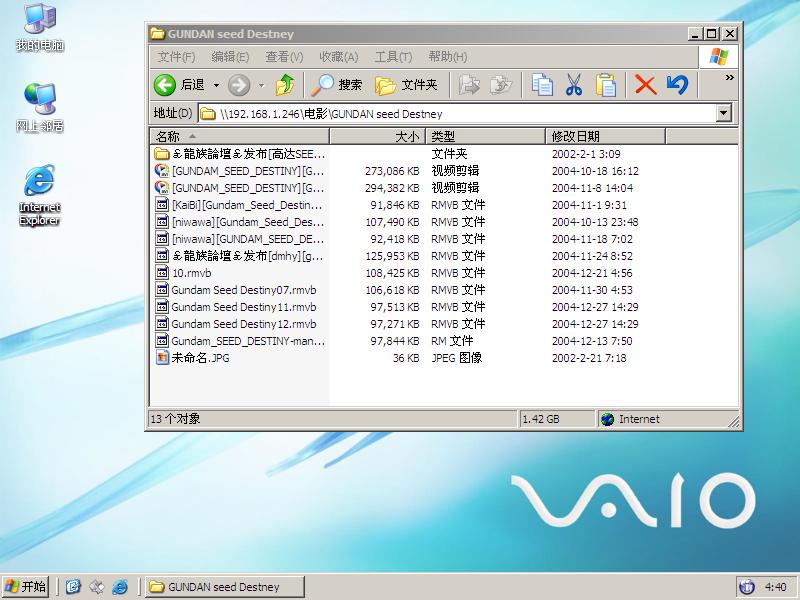Viewport: 800px width, 600px height.
Task: Click the 13 个对象 status bar text
Action: tap(175, 419)
